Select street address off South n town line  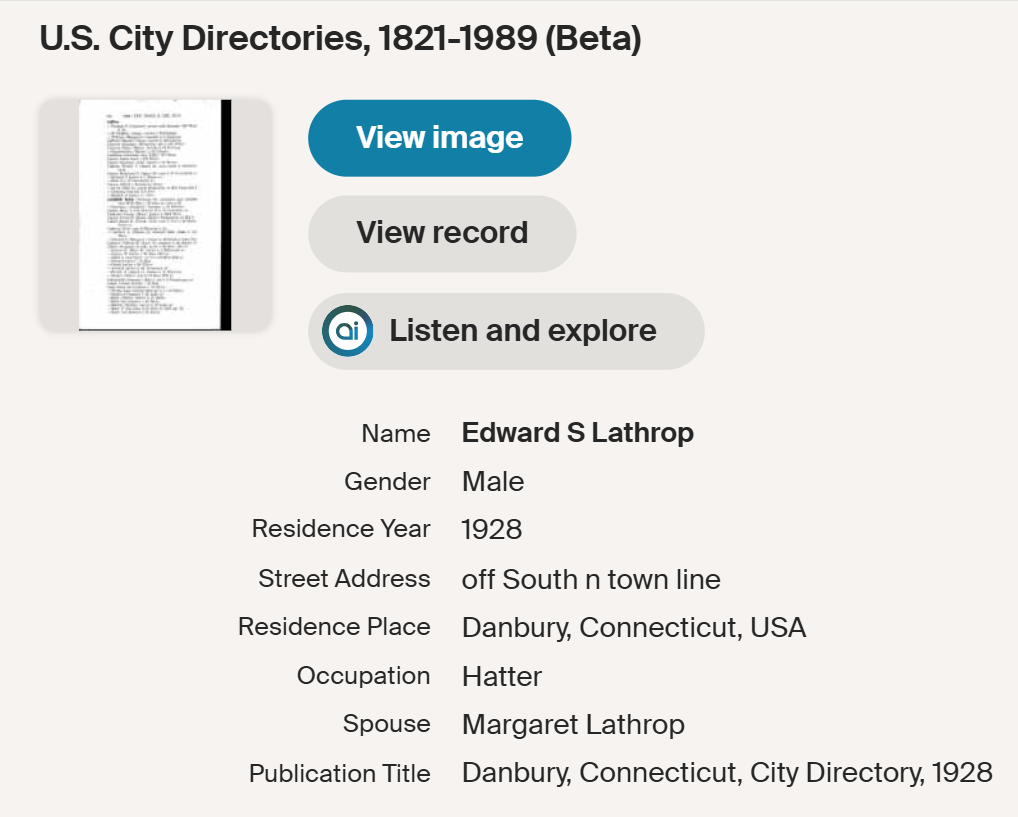coord(591,579)
